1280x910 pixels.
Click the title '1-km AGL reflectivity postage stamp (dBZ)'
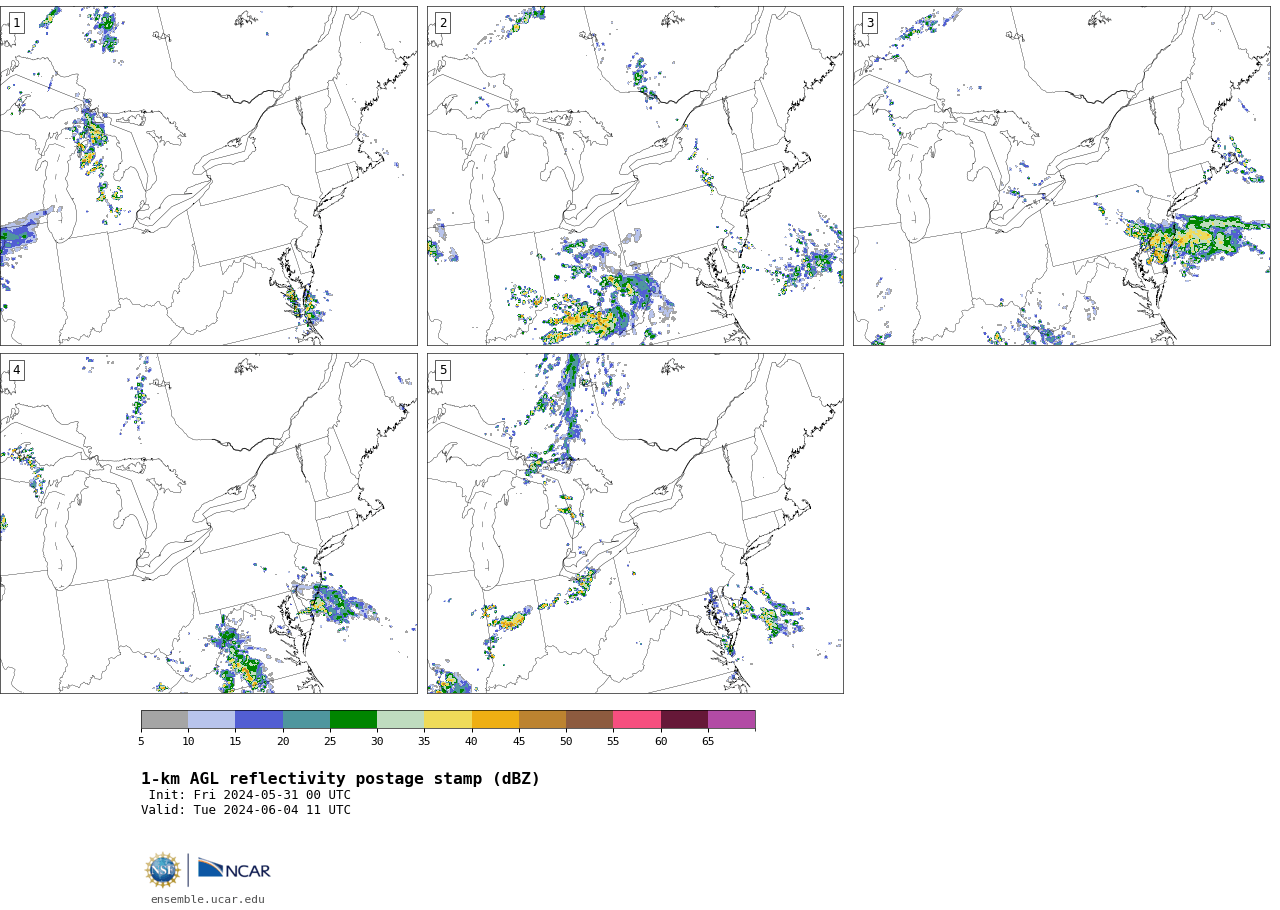340,779
